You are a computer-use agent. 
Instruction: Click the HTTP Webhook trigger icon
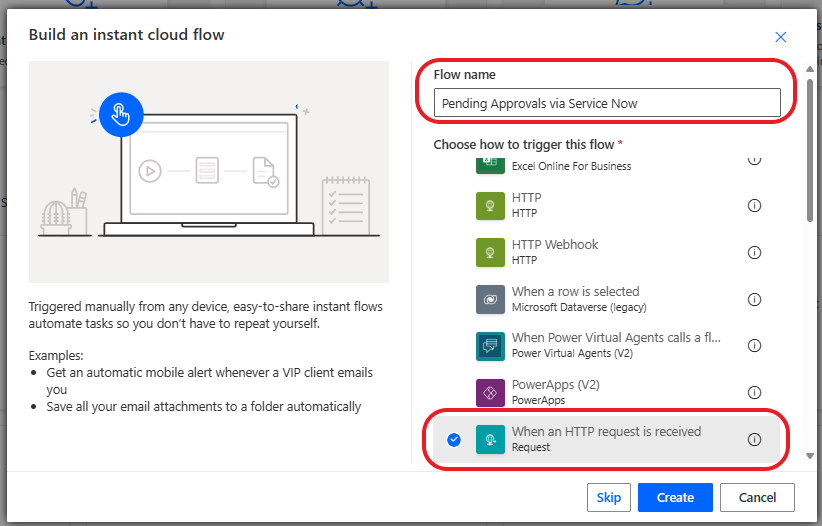[x=490, y=253]
